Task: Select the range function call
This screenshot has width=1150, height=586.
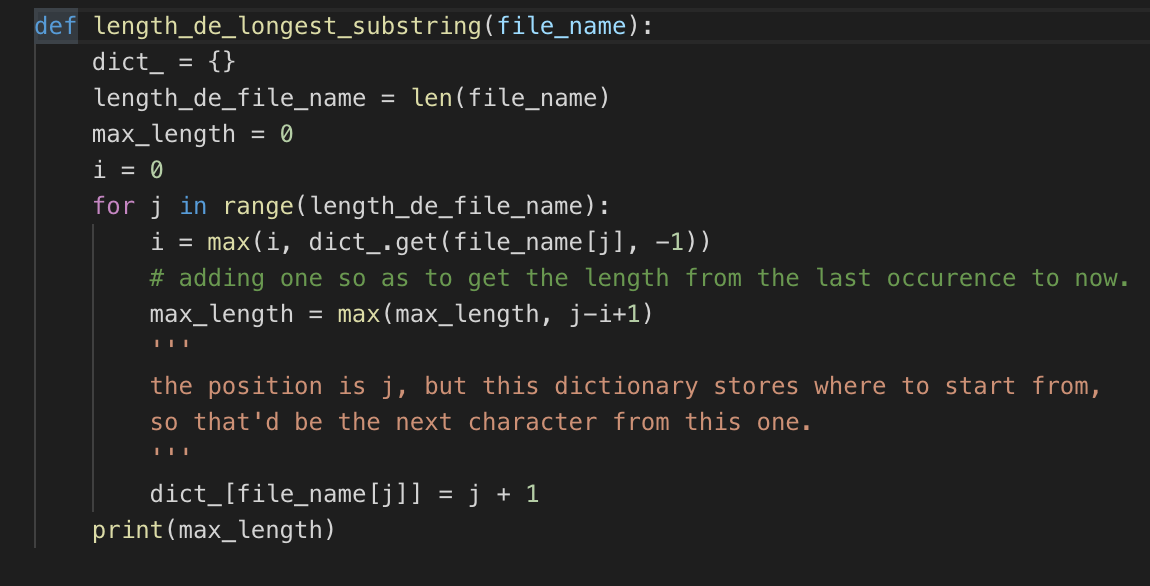Action: tap(260, 205)
